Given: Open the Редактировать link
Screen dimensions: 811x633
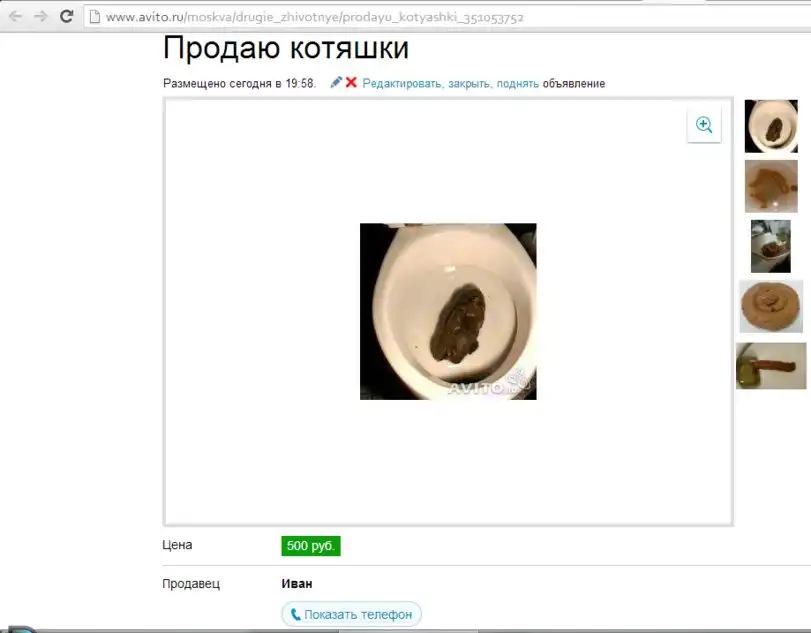Looking at the screenshot, I should pyautogui.click(x=402, y=84).
